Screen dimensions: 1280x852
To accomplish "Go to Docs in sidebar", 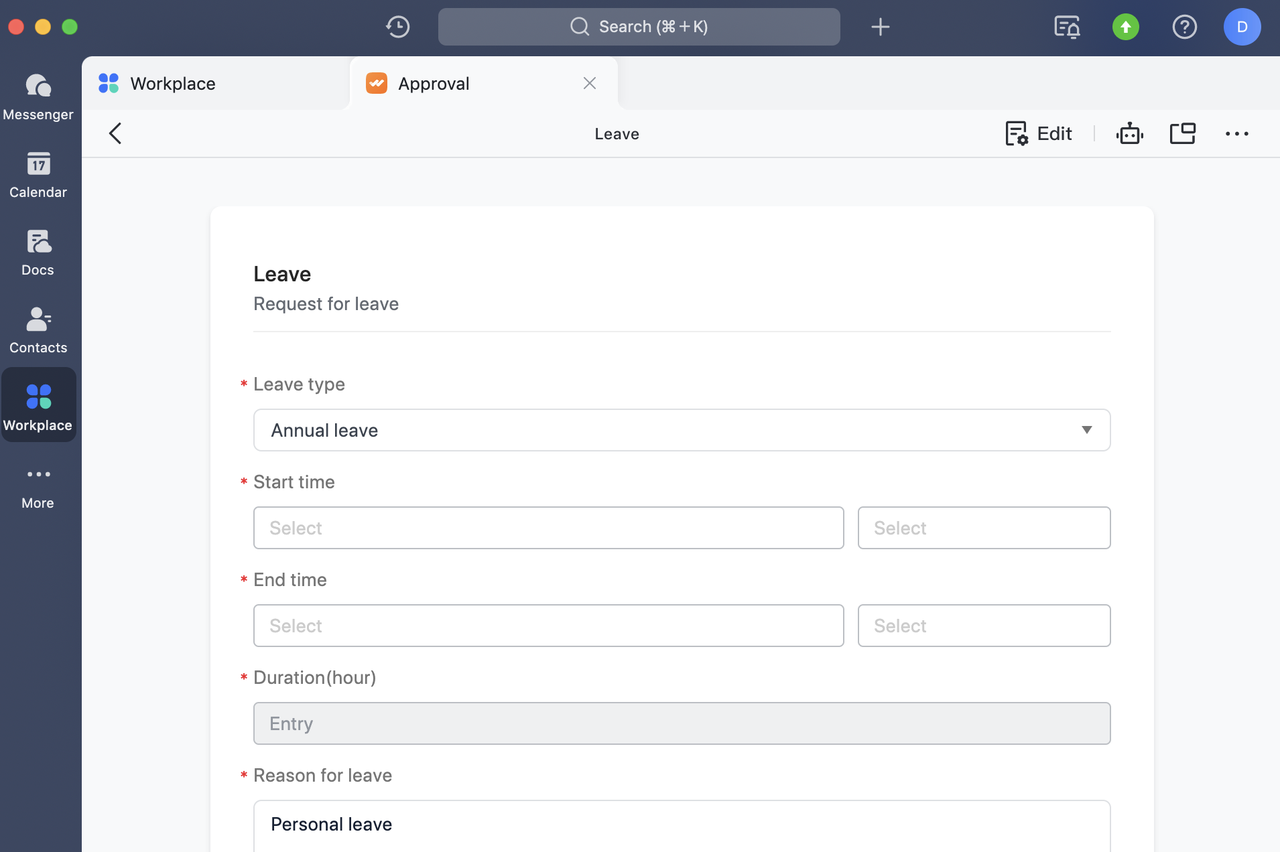I will tap(38, 253).
